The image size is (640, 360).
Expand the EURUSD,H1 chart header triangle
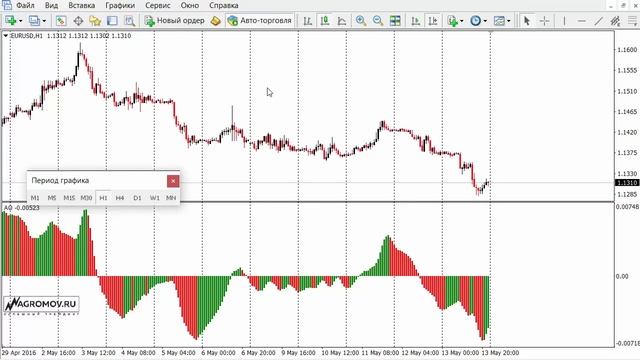(x=6, y=36)
